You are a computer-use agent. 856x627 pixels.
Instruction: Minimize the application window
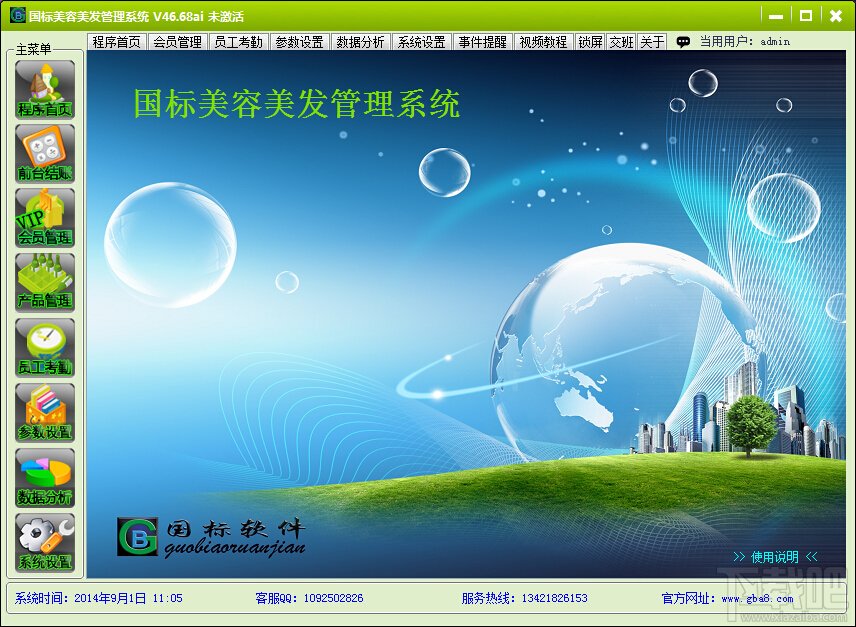pos(776,16)
